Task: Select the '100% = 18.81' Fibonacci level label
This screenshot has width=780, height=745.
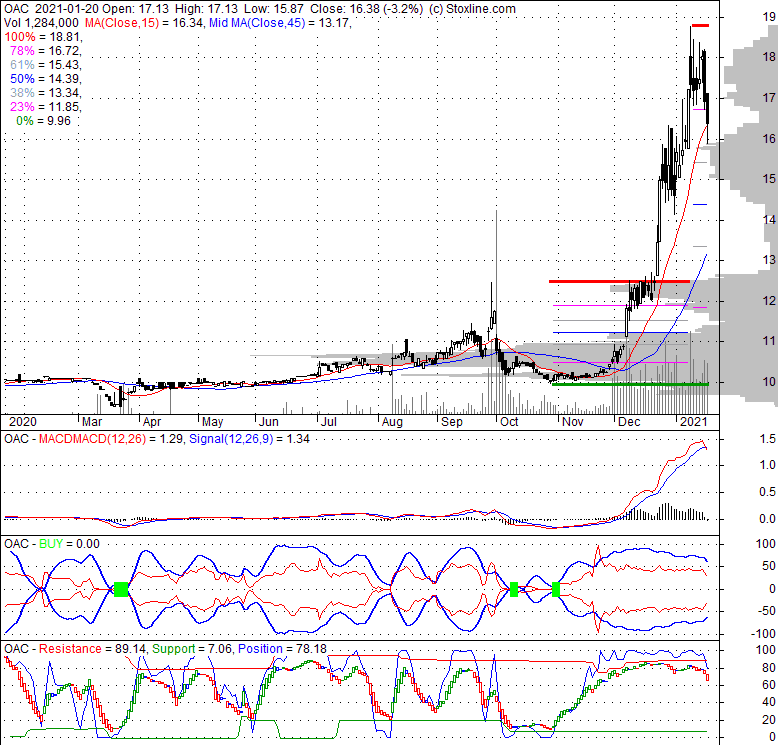Action: pos(43,37)
